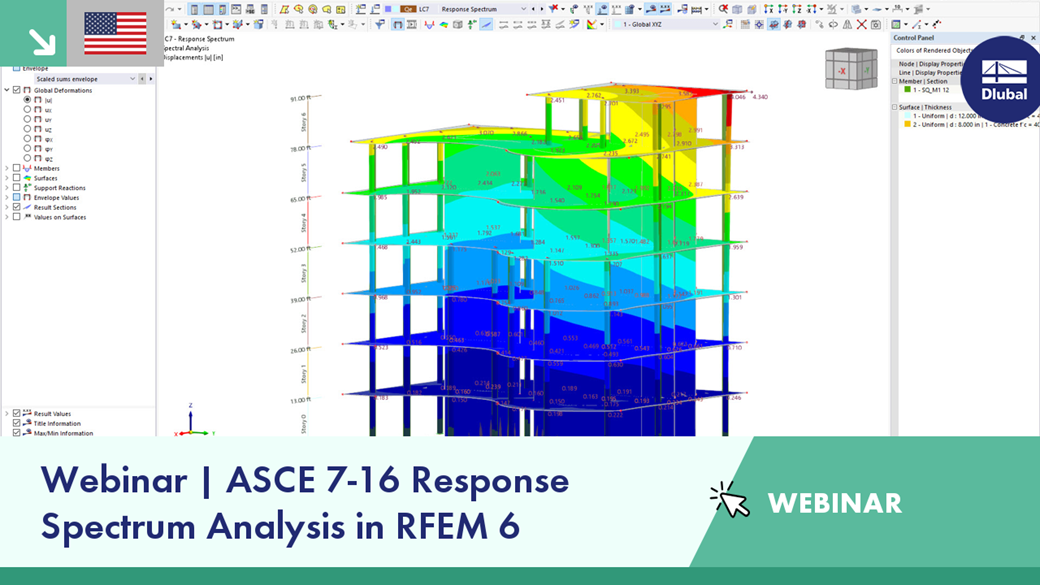The image size is (1040, 585).
Task: Click the light blue Uniform 12.000 in swatch
Action: pos(907,115)
